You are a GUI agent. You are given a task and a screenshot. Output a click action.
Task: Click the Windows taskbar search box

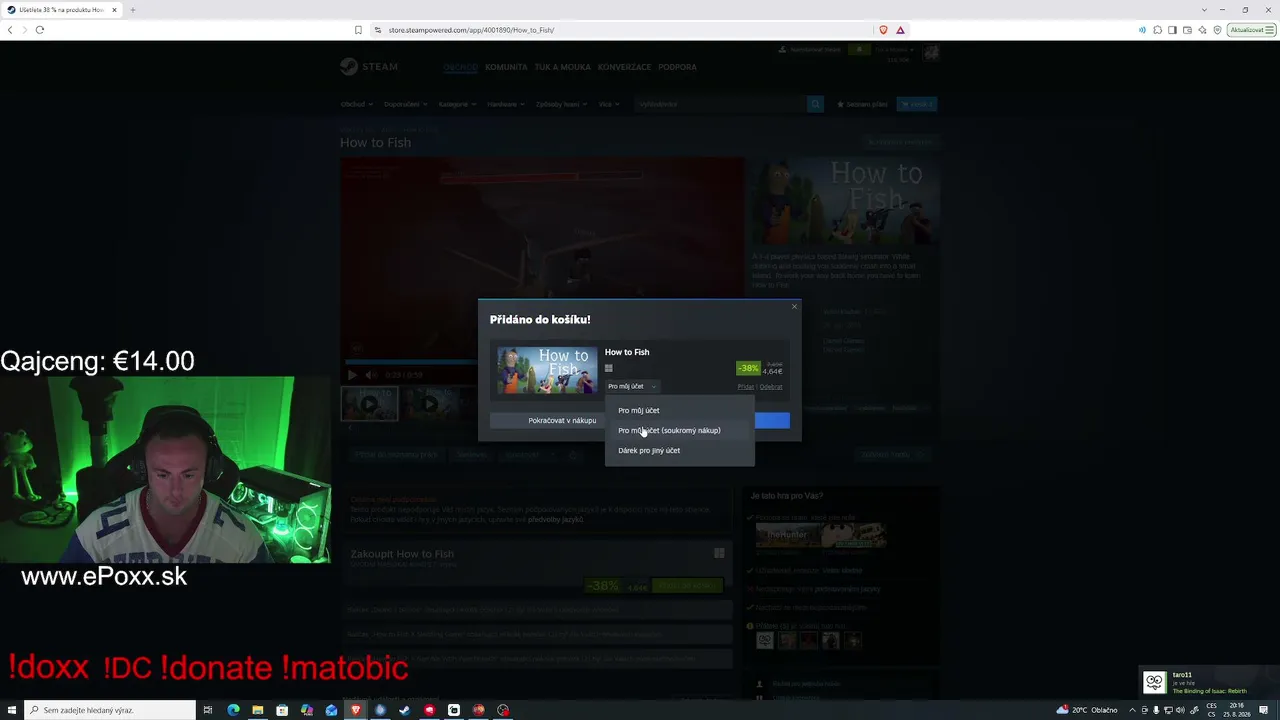(x=110, y=710)
